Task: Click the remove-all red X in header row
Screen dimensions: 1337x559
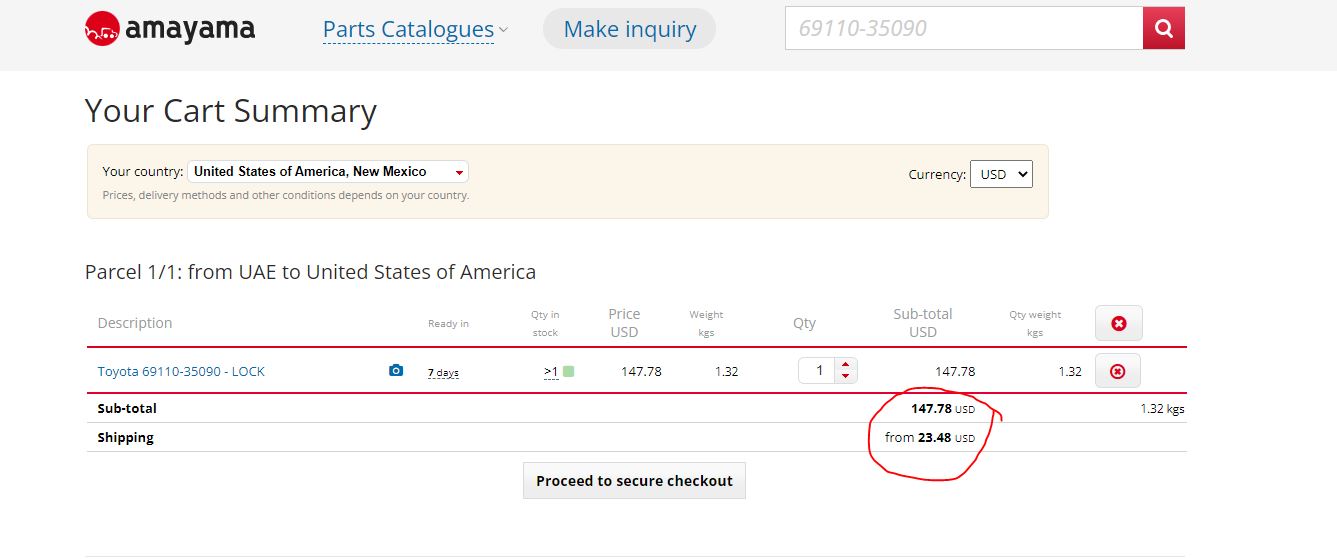Action: point(1119,323)
